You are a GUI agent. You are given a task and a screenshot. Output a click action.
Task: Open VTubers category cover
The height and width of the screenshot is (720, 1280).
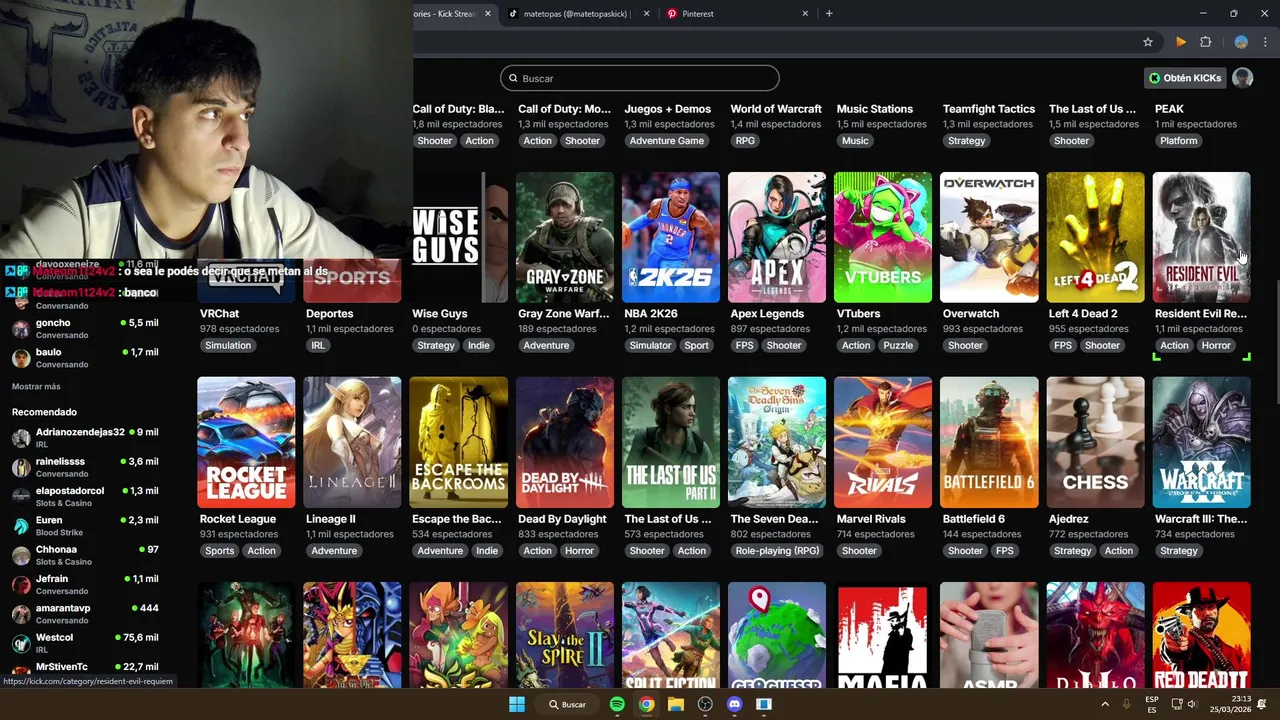click(x=883, y=237)
